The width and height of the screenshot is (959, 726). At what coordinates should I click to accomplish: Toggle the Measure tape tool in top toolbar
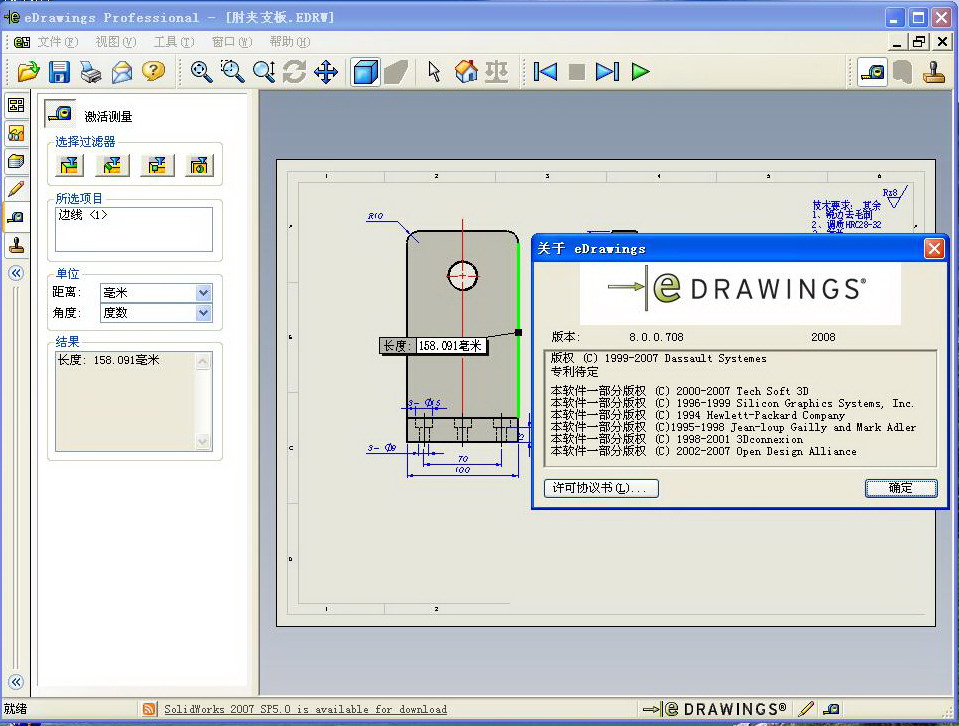pyautogui.click(x=872, y=72)
